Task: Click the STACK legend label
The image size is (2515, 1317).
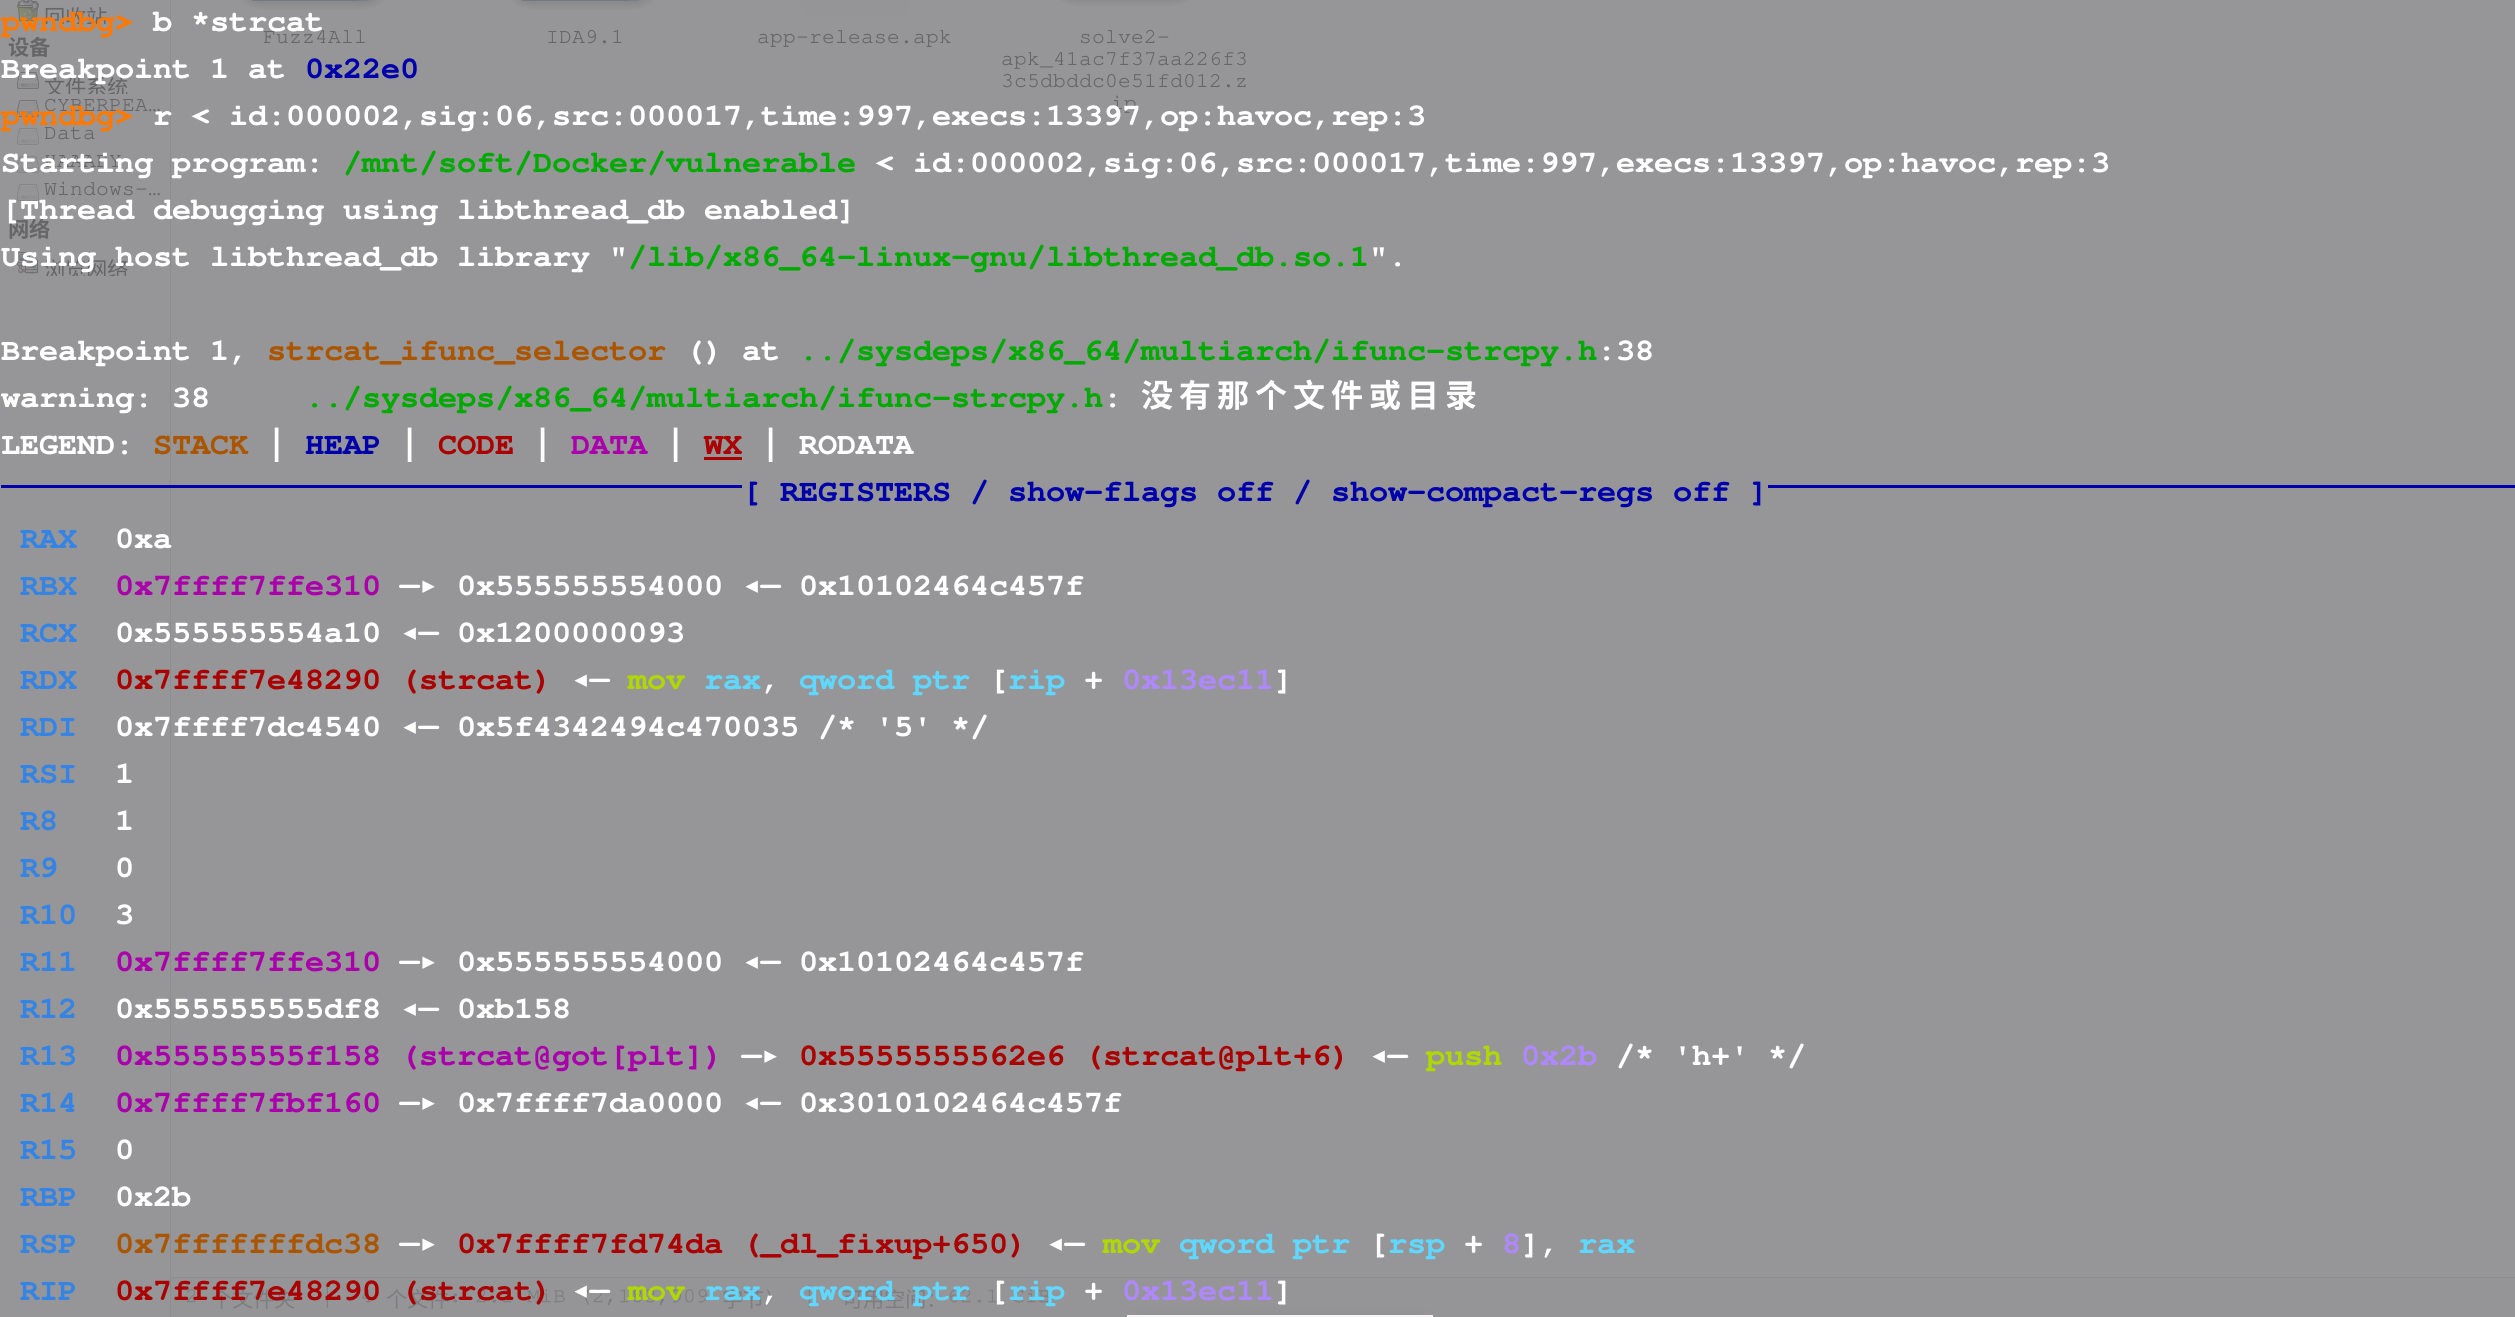Action: tap(200, 445)
